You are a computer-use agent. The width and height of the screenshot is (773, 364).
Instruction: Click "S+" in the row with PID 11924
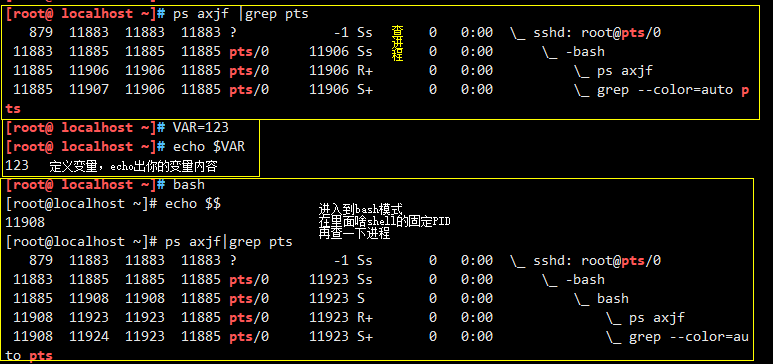365,336
